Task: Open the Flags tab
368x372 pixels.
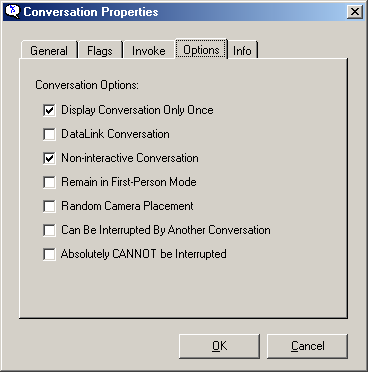Action: pyautogui.click(x=100, y=51)
